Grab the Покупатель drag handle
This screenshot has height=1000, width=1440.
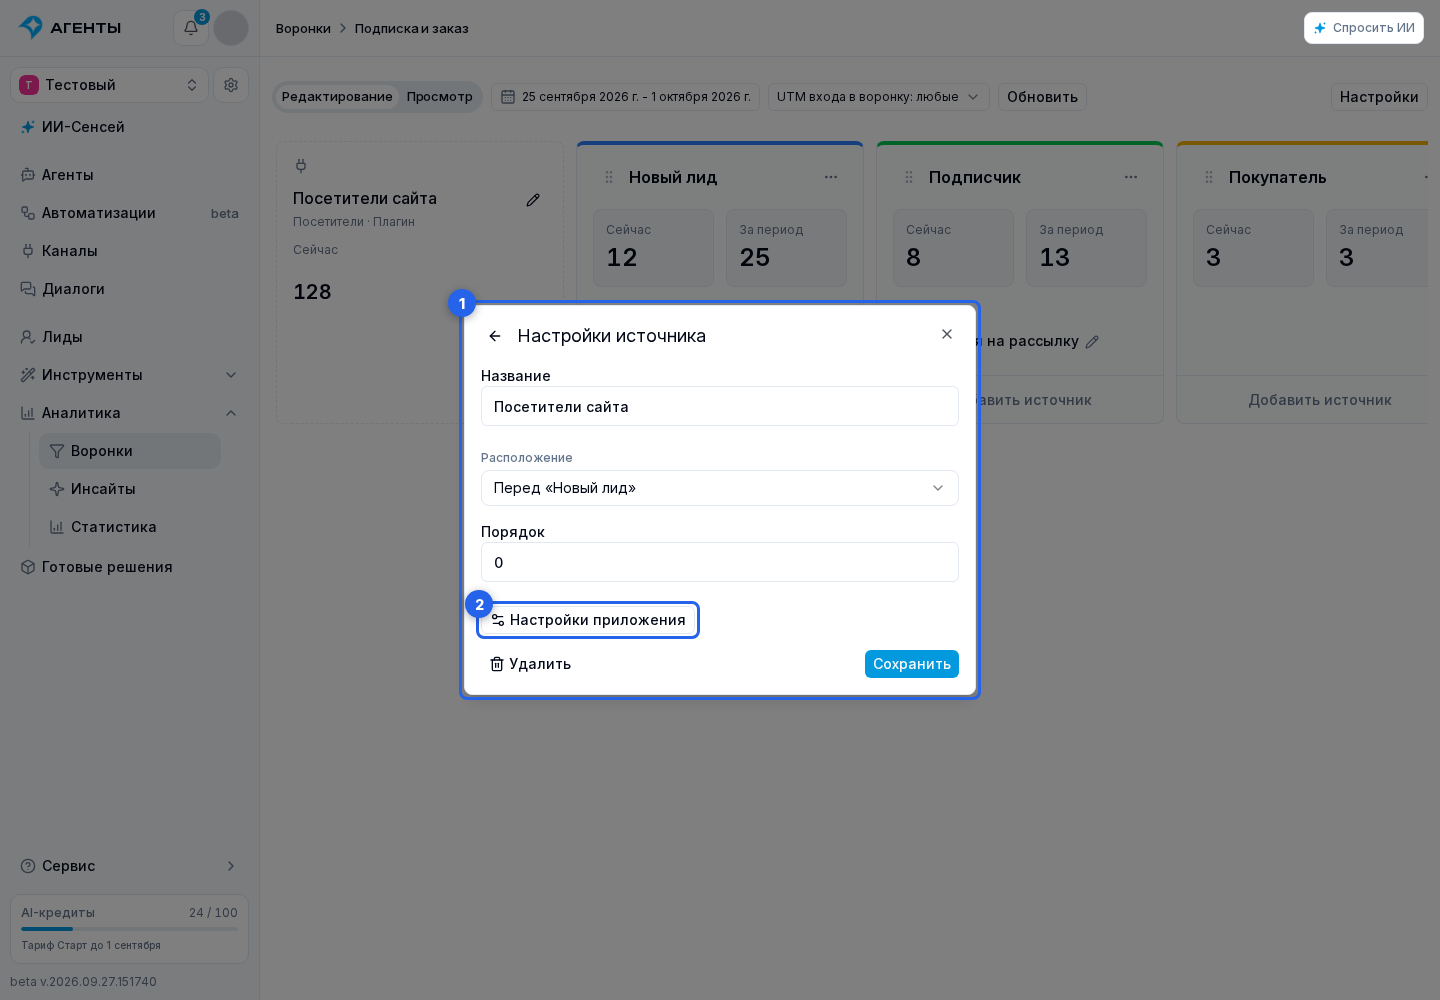point(1209,177)
